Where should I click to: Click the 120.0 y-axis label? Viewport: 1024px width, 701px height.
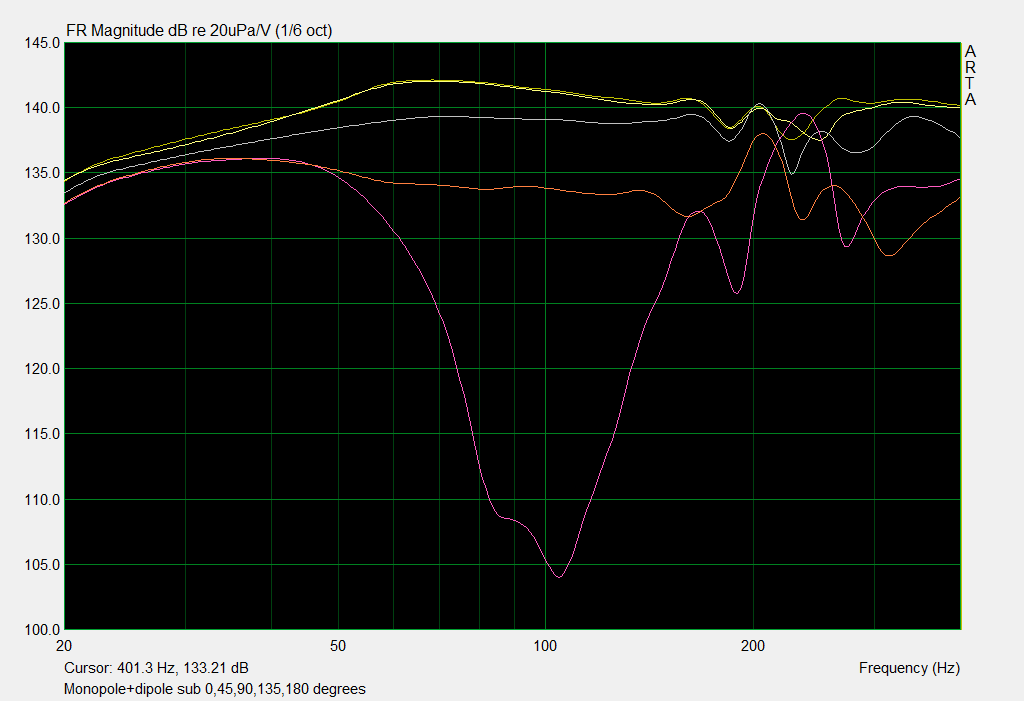(x=42, y=369)
